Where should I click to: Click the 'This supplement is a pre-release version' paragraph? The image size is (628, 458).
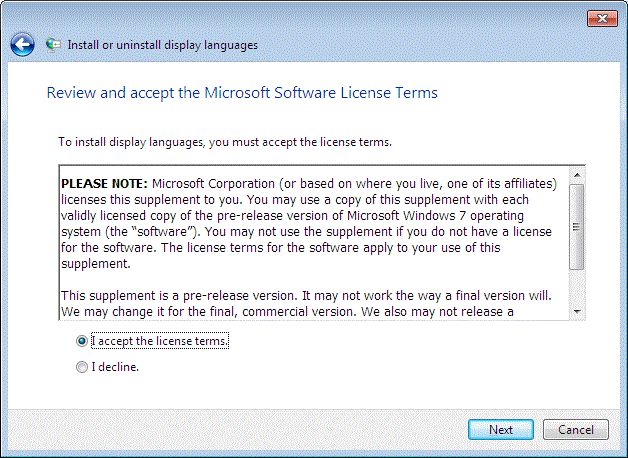coord(306,304)
